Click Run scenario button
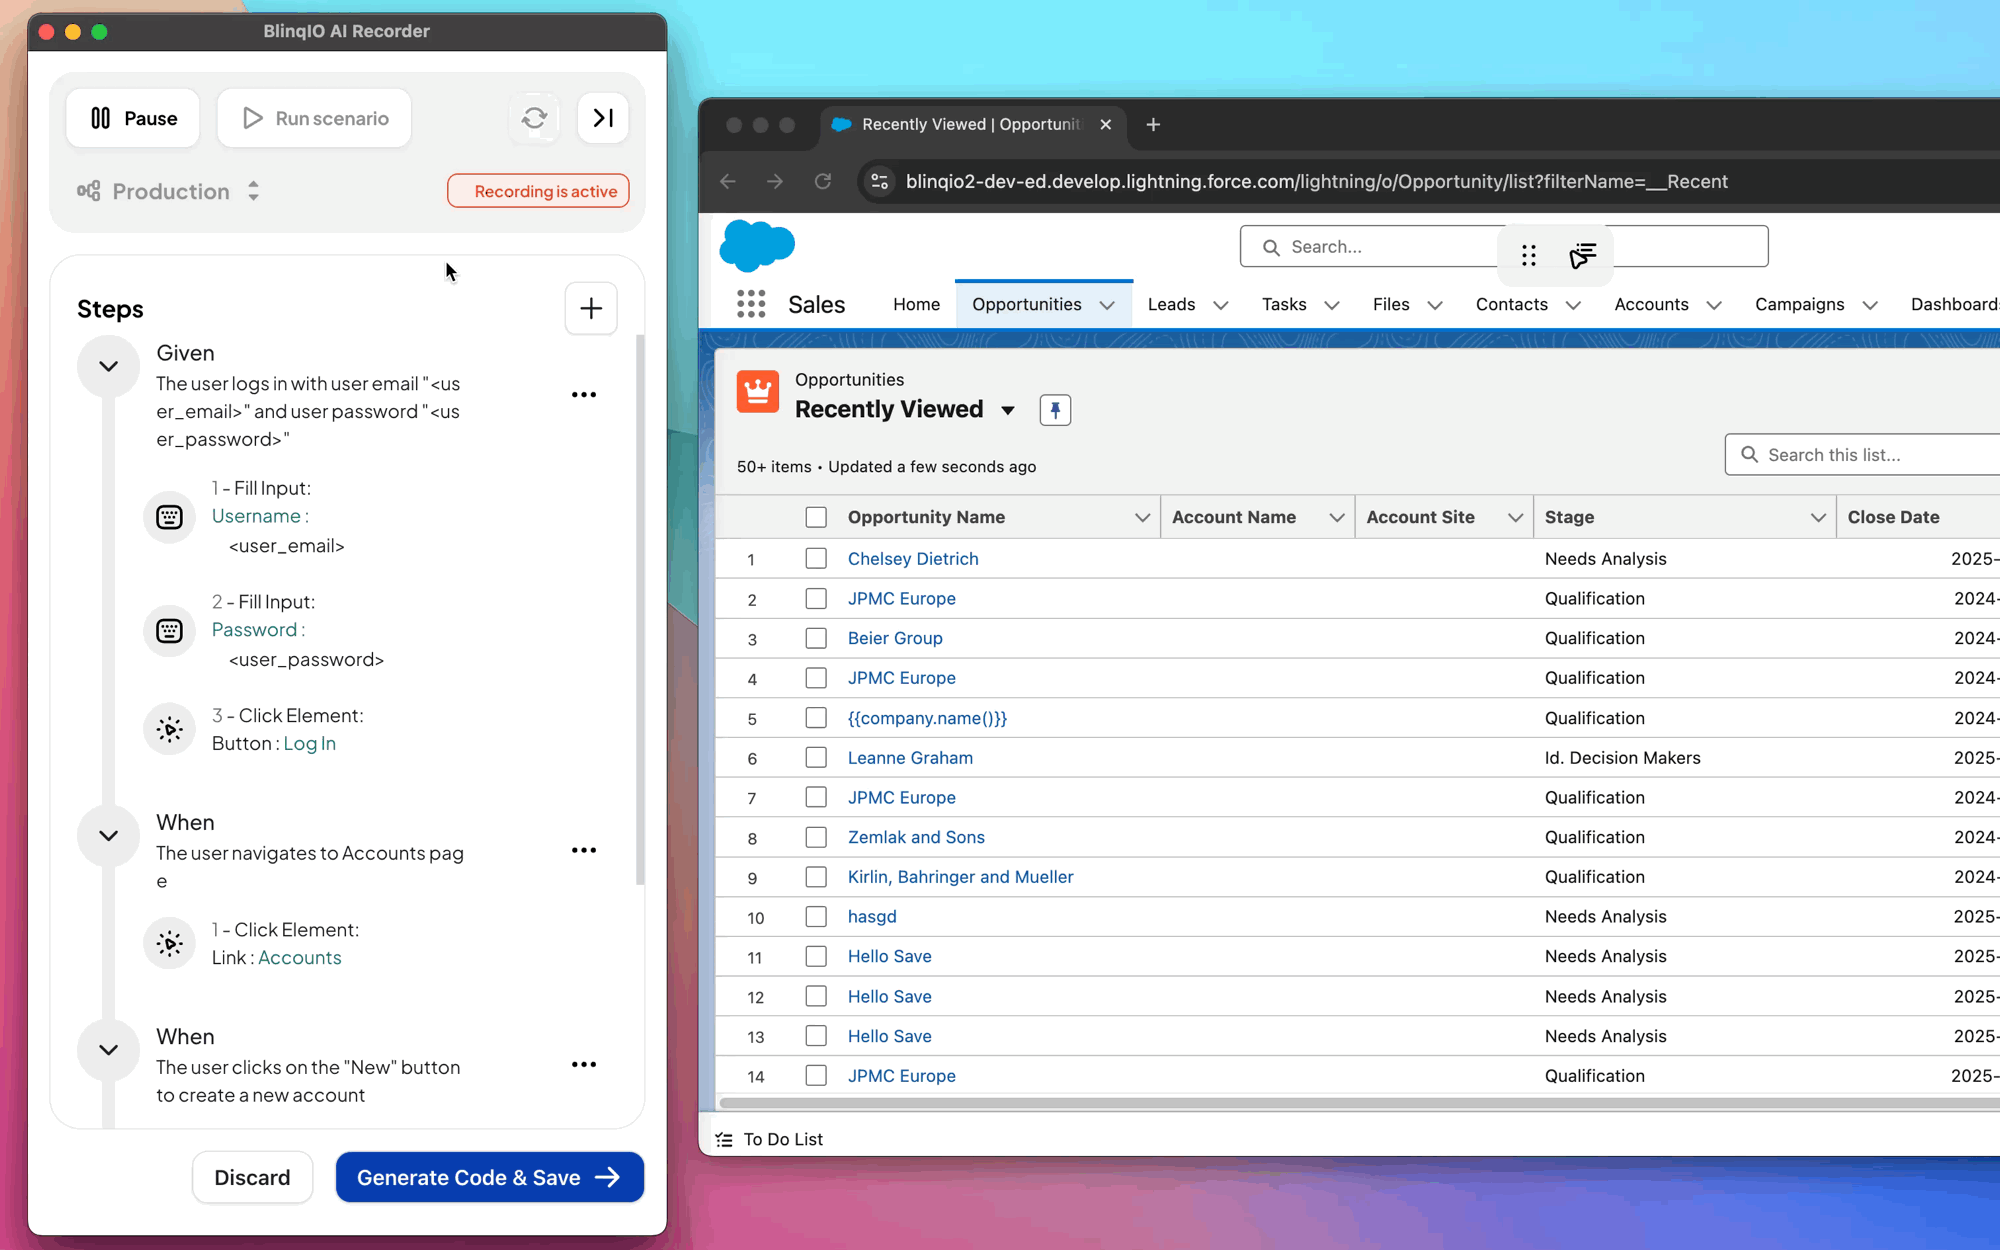2000x1250 pixels. click(314, 118)
